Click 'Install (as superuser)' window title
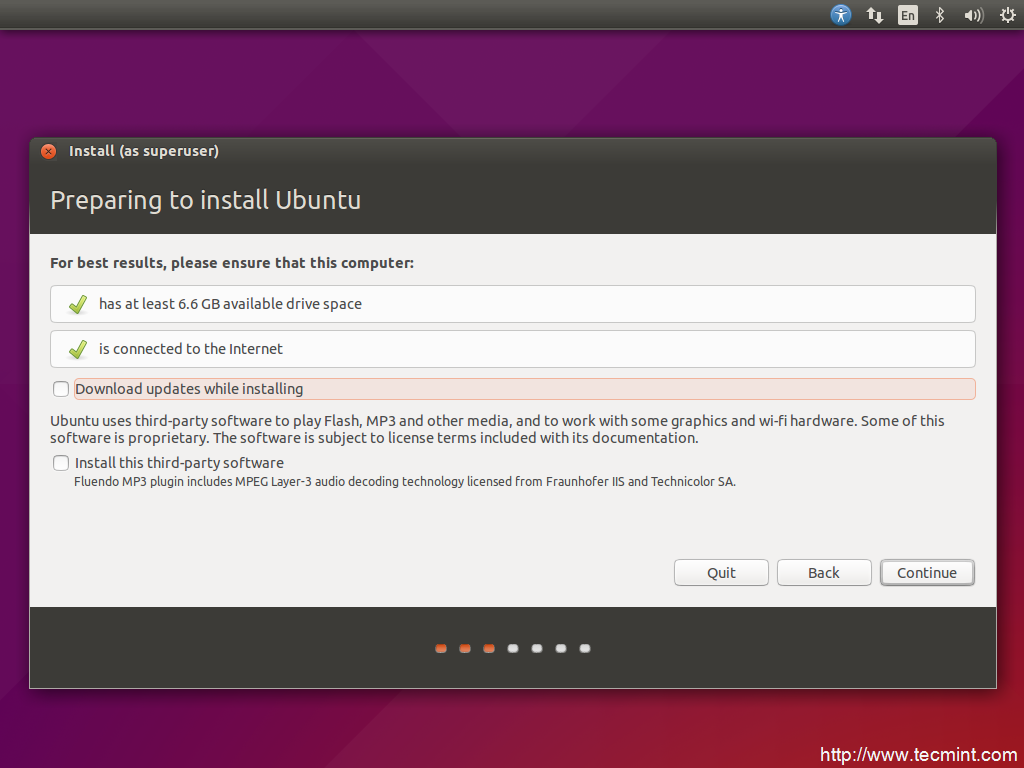Image resolution: width=1024 pixels, height=768 pixels. coord(144,151)
